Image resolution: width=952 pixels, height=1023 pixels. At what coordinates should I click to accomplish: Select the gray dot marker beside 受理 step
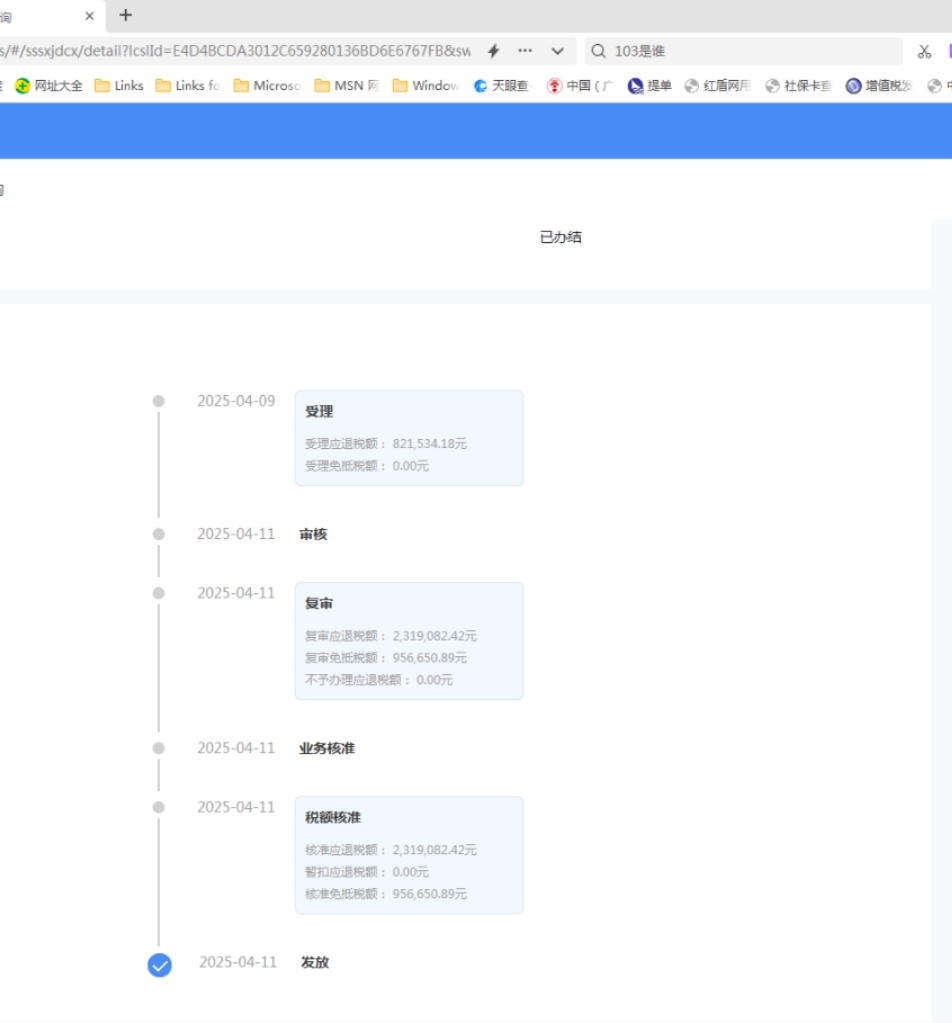[158, 400]
